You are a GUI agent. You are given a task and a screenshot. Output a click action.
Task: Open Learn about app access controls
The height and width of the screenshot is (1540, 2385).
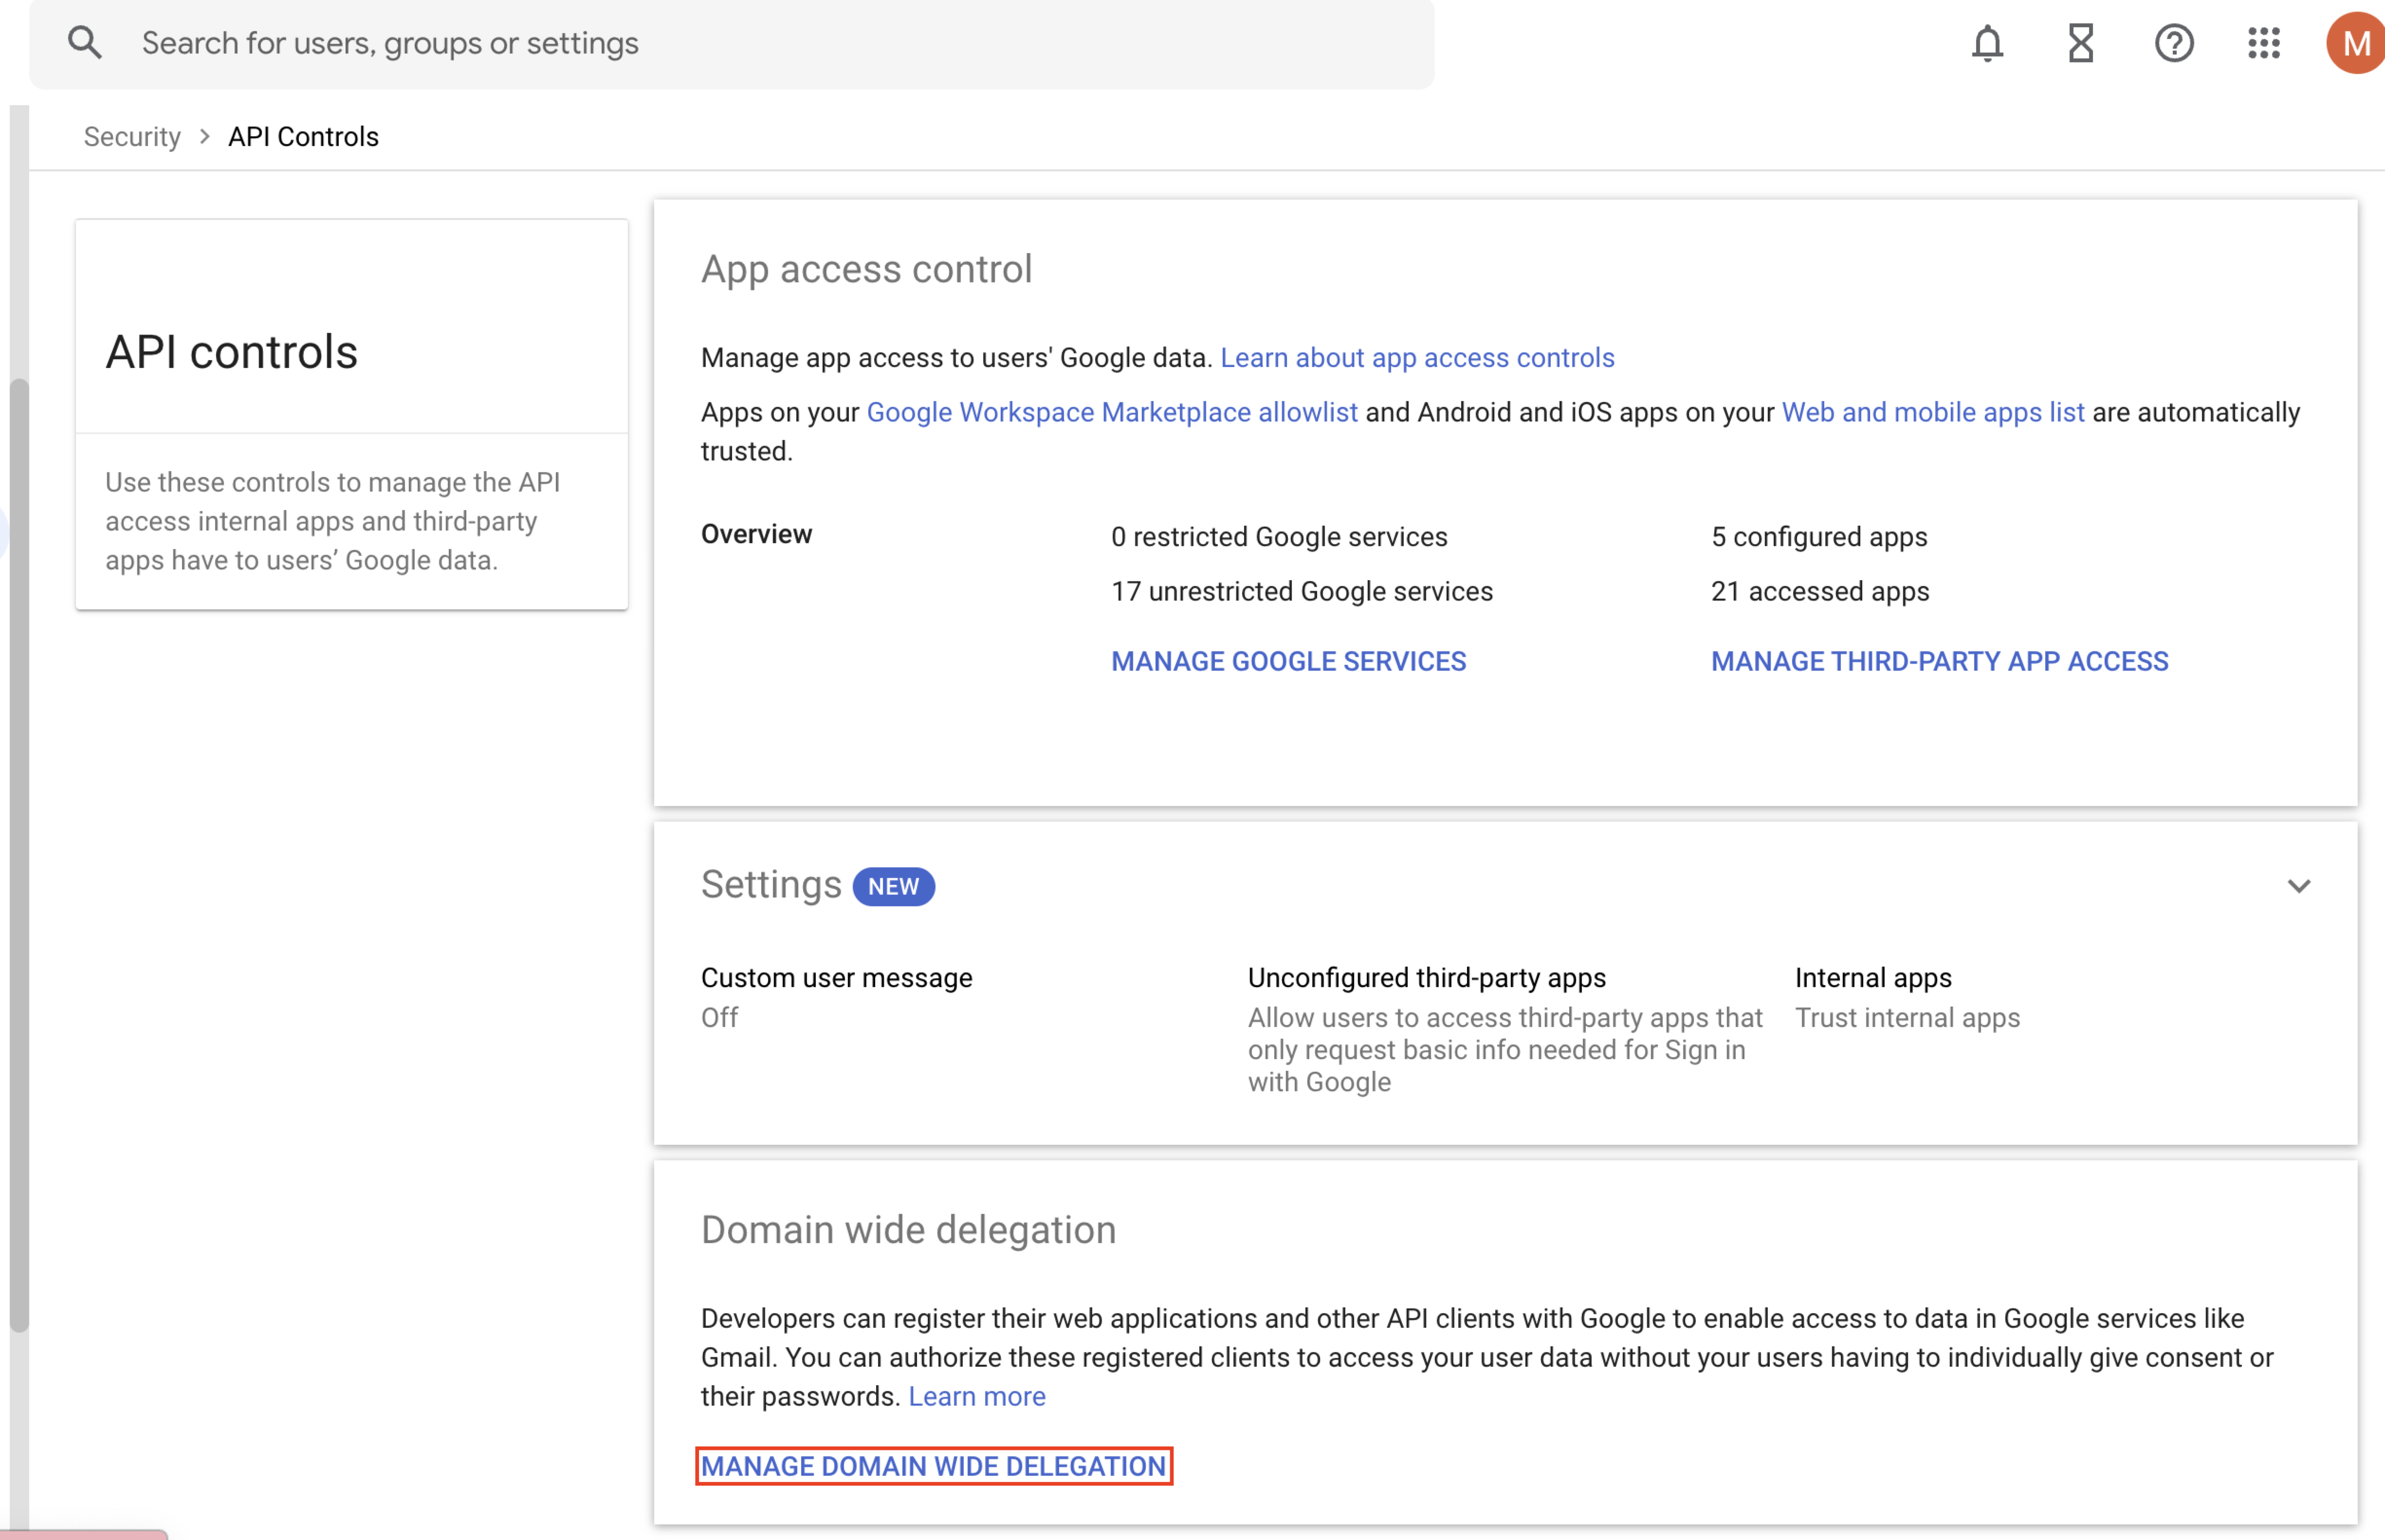pos(1416,358)
